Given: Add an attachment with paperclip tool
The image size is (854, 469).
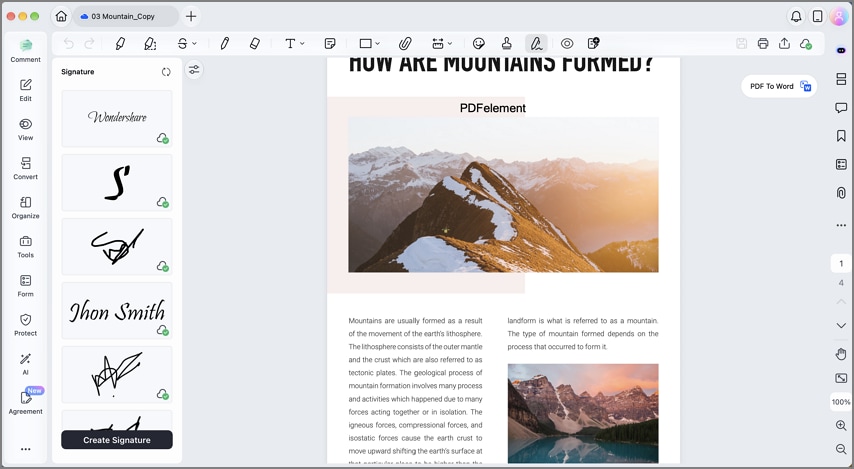Looking at the screenshot, I should click(405, 44).
